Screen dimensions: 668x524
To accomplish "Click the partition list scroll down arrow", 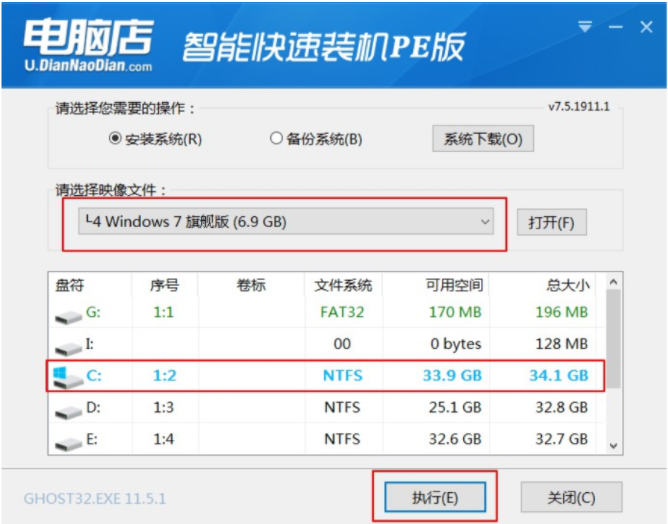I will (x=613, y=446).
